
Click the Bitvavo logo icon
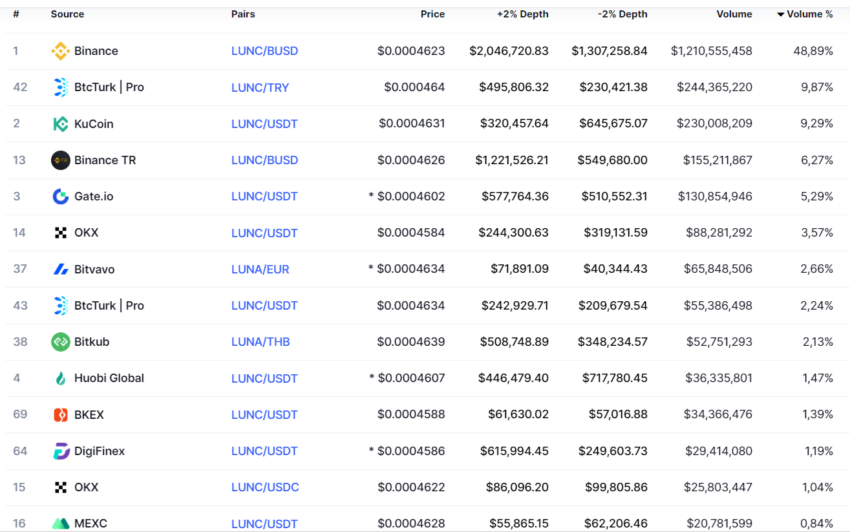[60, 269]
